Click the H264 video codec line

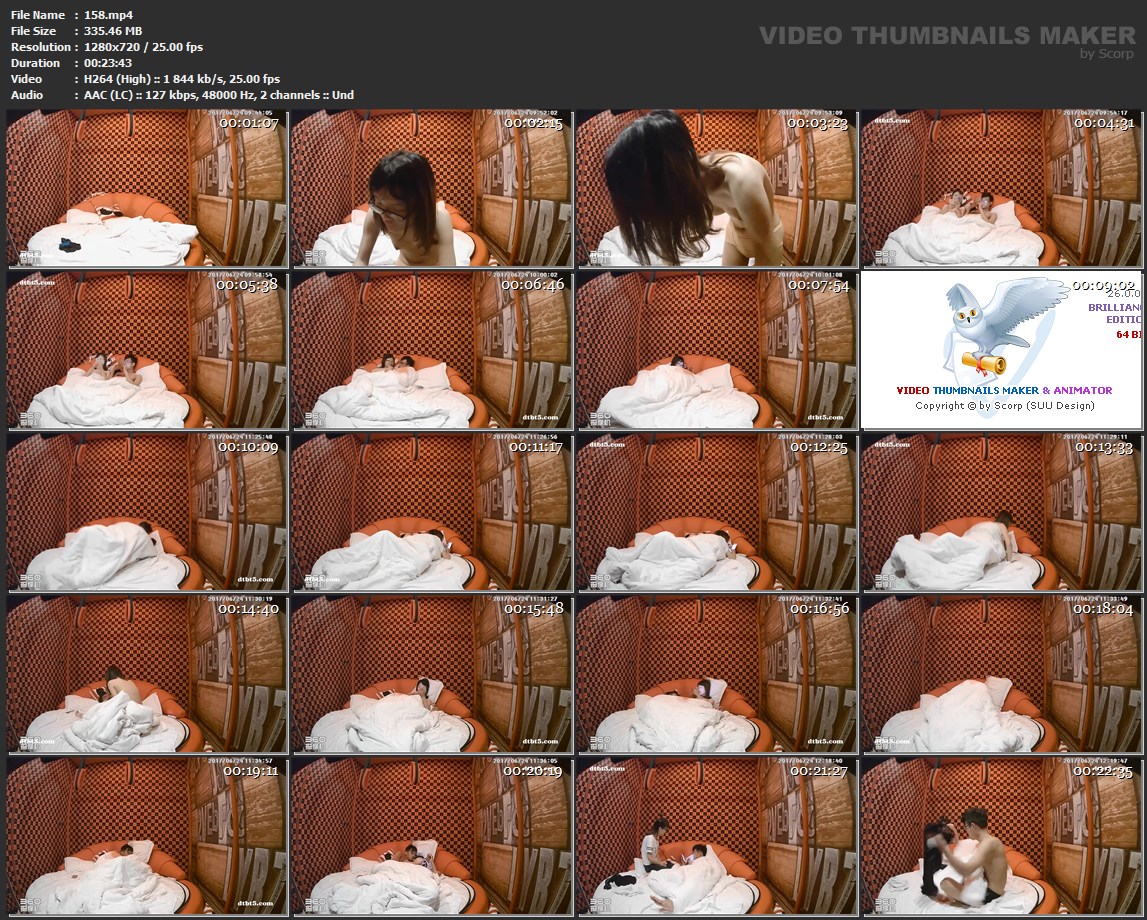click(x=182, y=79)
